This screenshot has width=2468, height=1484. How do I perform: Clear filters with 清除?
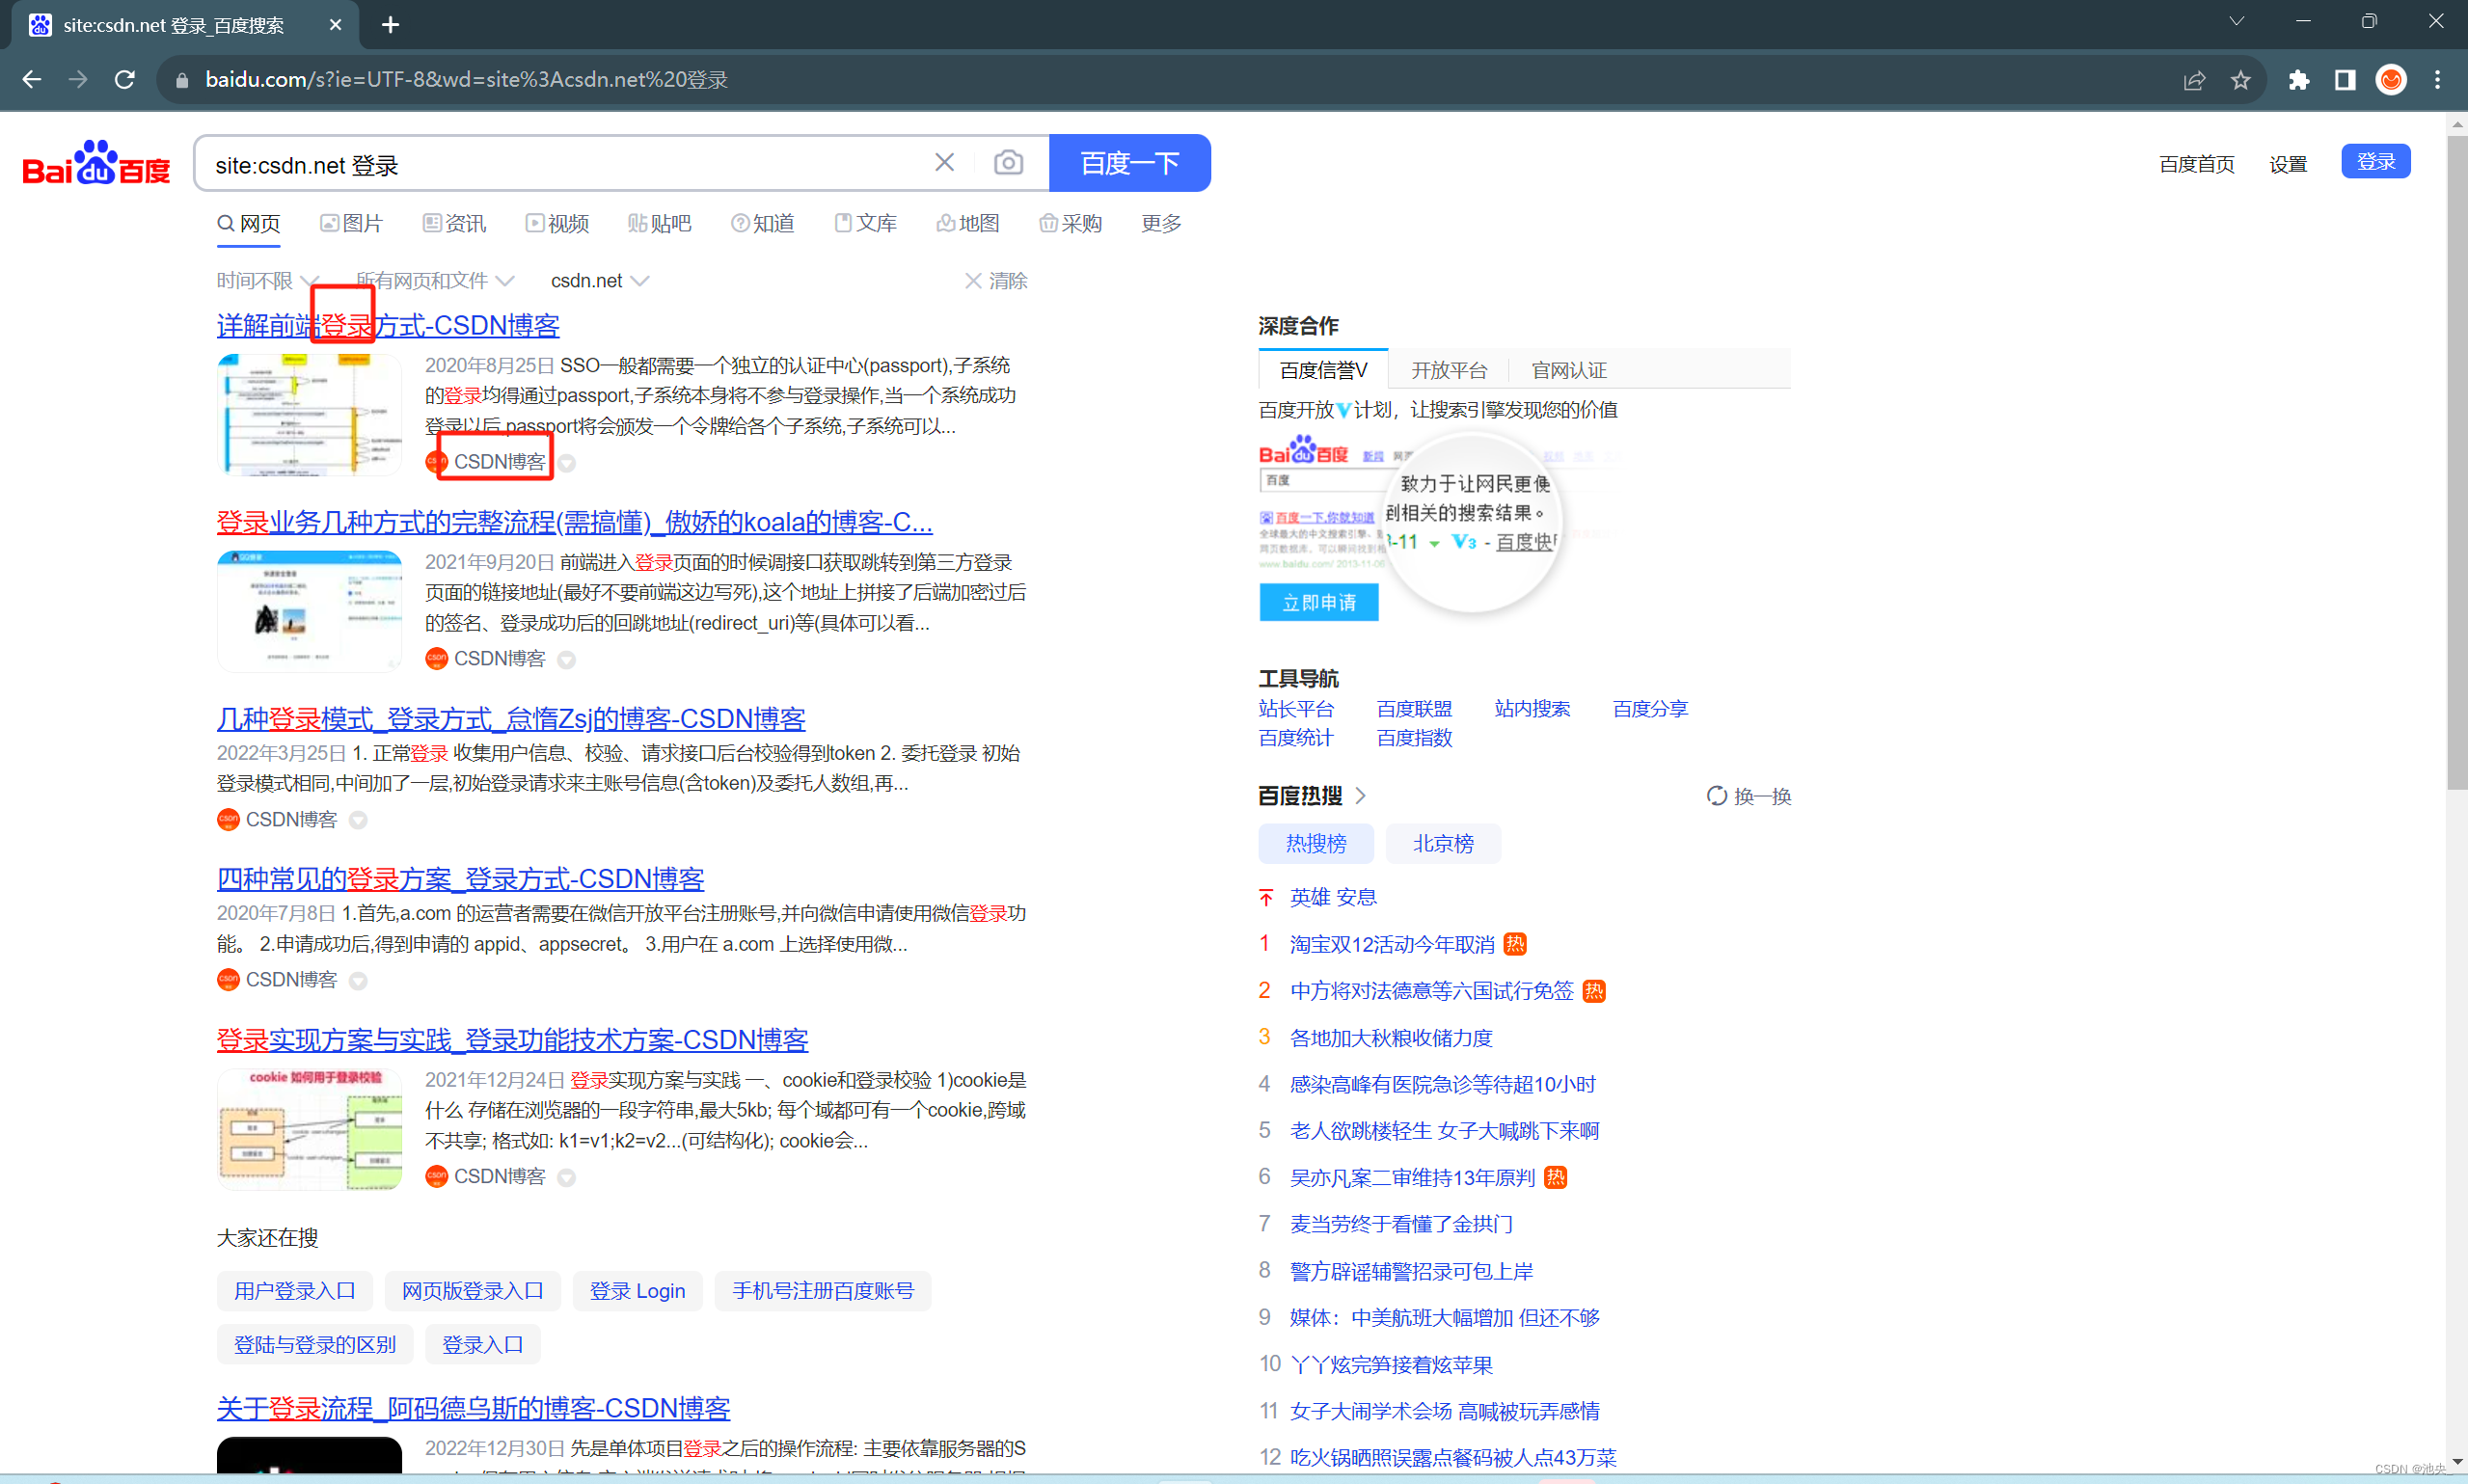click(x=996, y=281)
